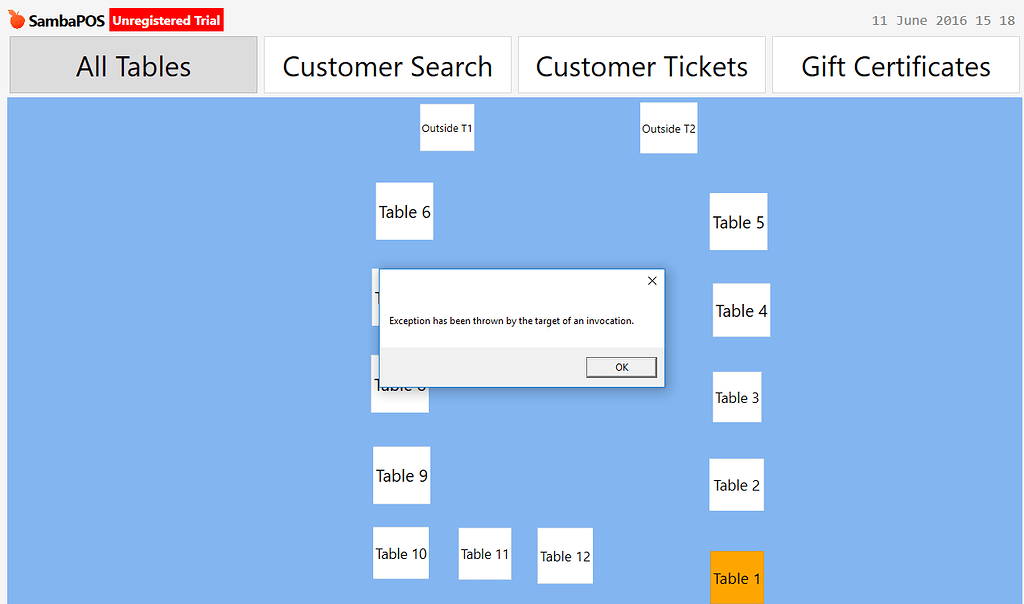The width and height of the screenshot is (1024, 604).
Task: Open Table 9
Action: point(401,475)
